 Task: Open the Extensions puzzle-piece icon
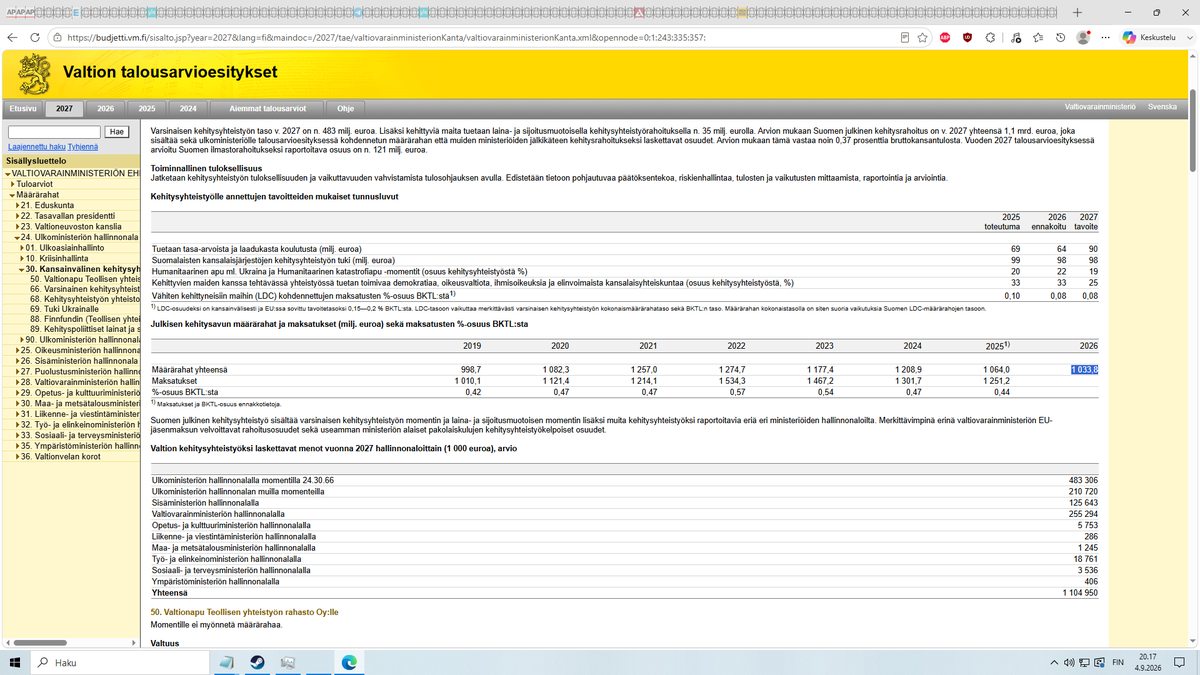pyautogui.click(x=990, y=37)
